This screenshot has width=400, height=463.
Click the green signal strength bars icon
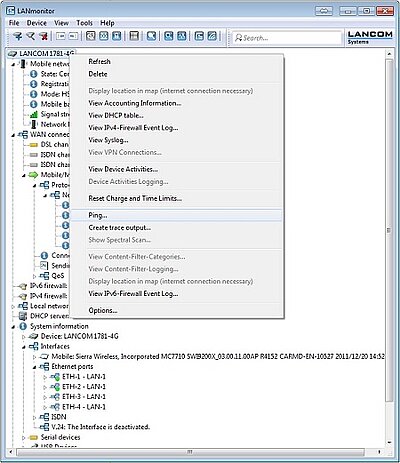click(34, 114)
